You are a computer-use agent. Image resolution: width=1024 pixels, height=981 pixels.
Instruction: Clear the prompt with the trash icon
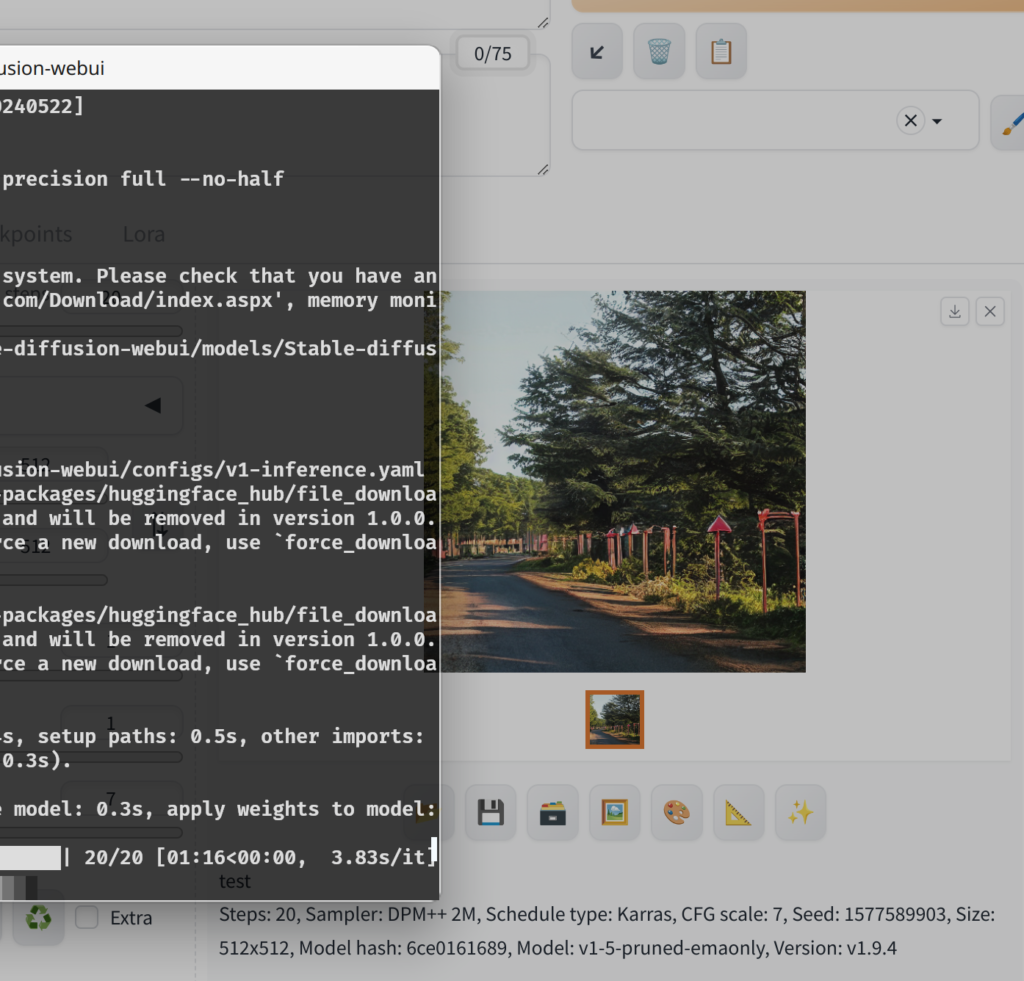pos(659,52)
